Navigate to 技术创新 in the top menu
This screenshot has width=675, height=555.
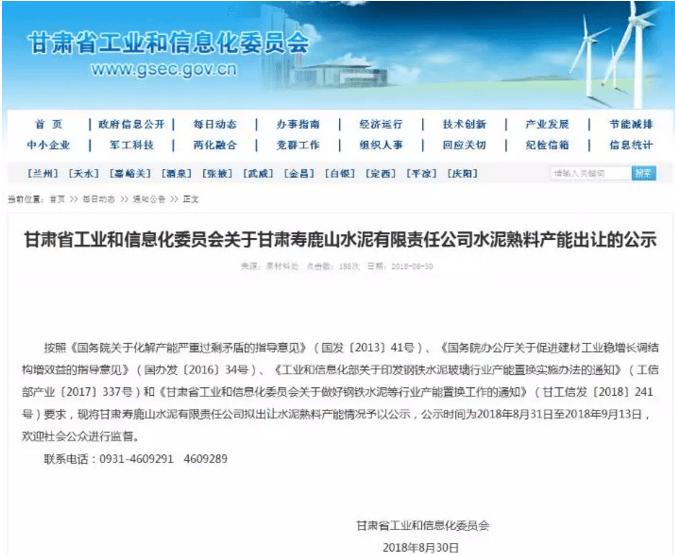coord(464,124)
